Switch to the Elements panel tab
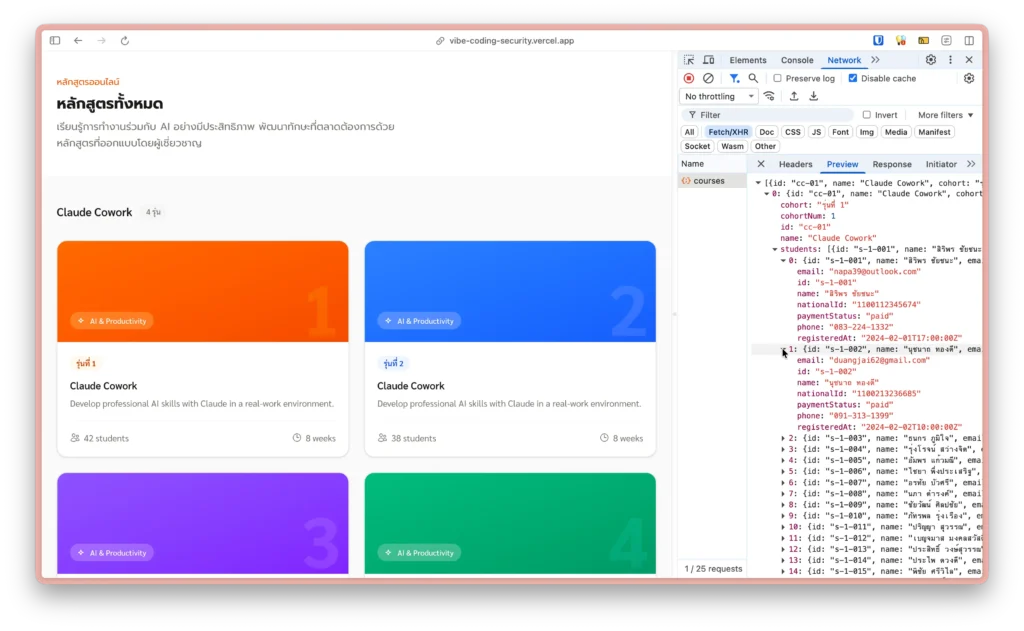 coord(748,60)
